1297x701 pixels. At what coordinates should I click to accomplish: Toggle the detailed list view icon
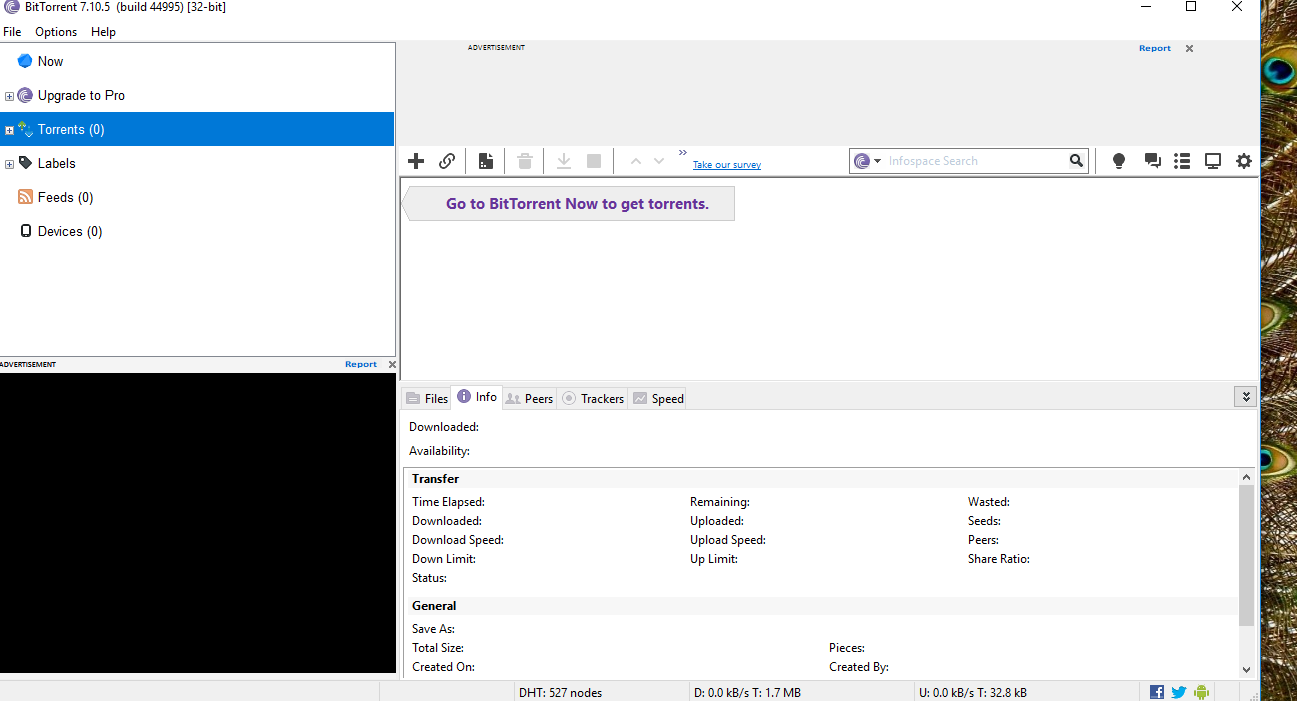1182,161
